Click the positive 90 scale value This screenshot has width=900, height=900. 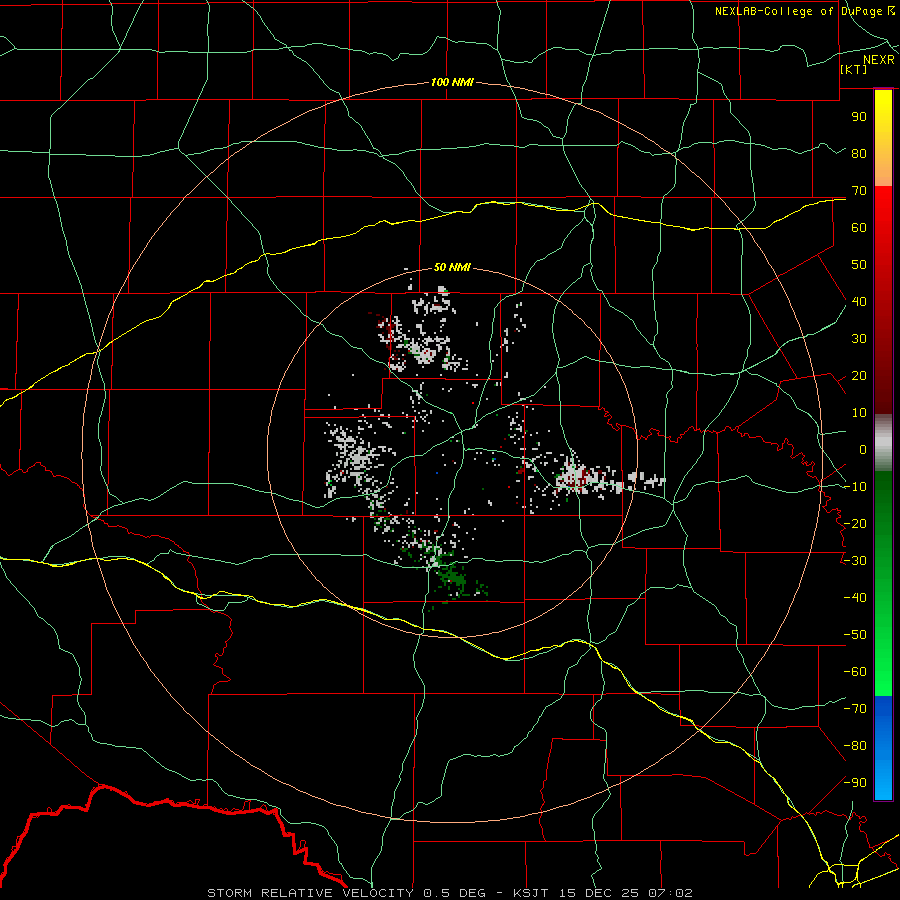[x=859, y=117]
